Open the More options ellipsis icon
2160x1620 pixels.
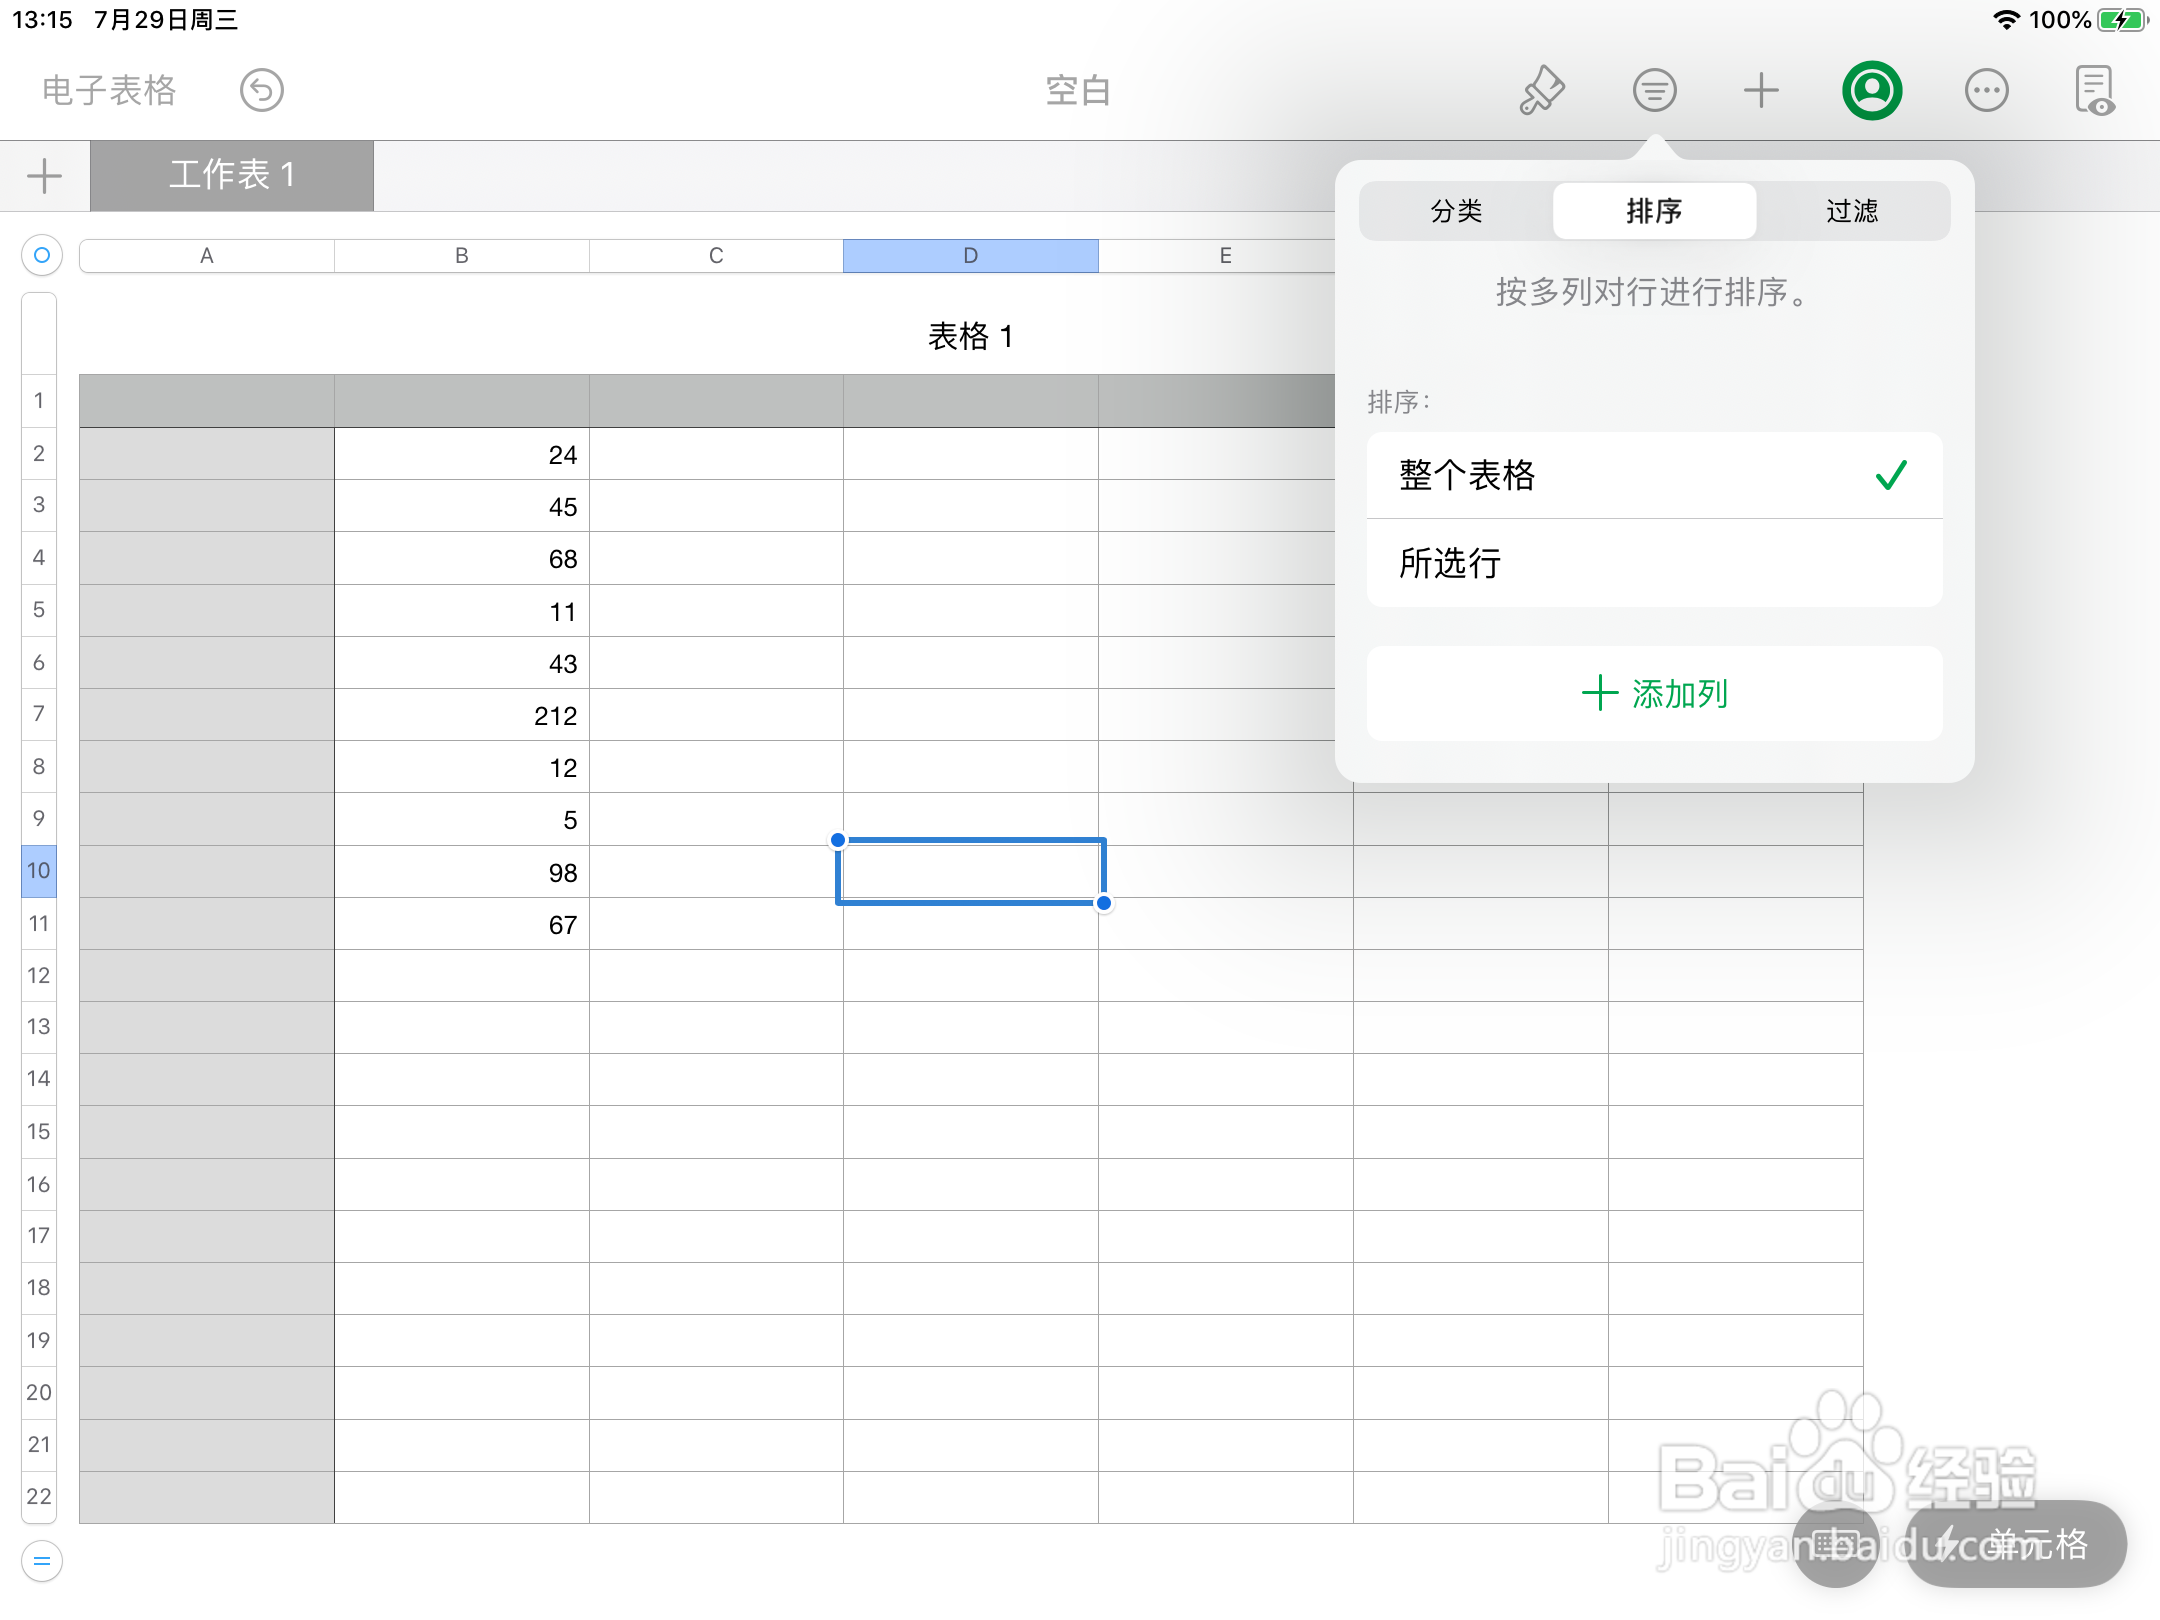(x=1986, y=90)
